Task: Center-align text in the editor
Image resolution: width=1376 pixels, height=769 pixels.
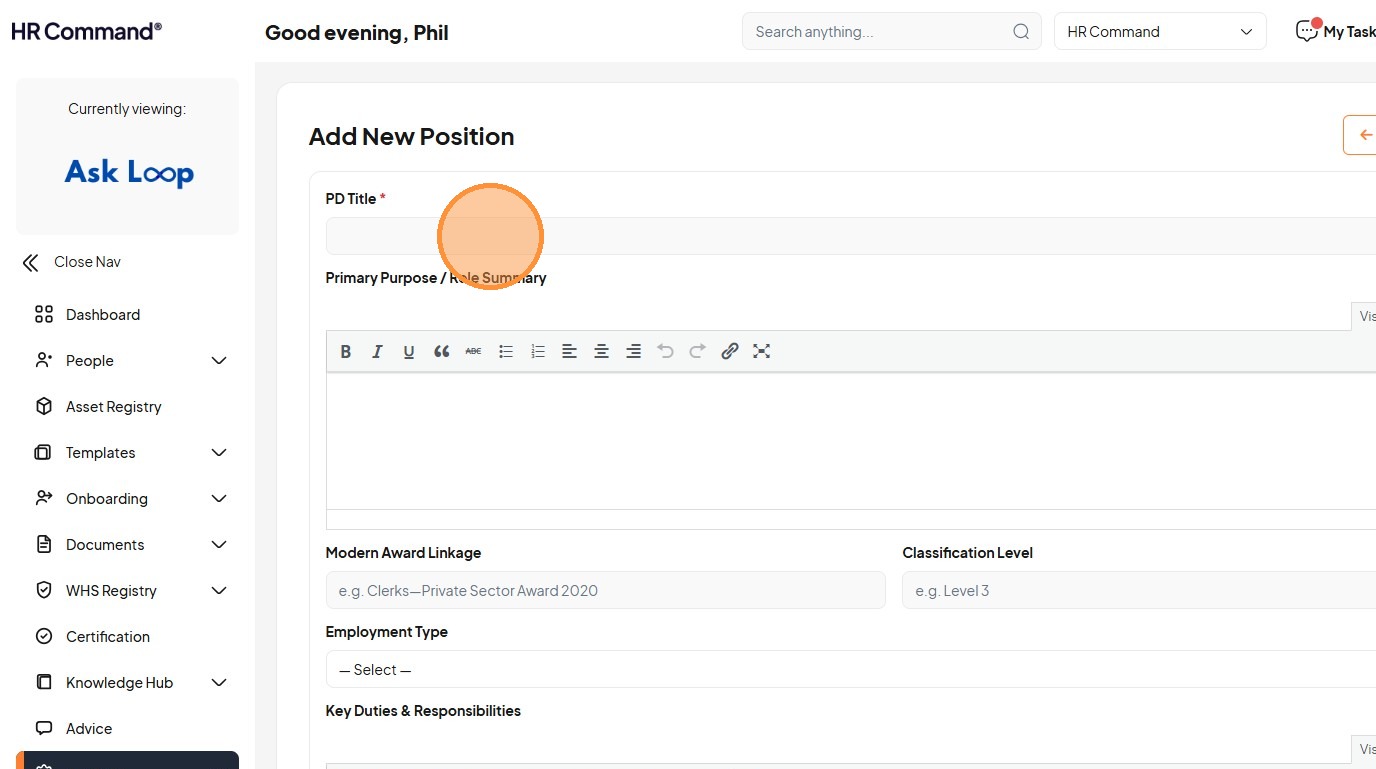Action: (x=601, y=351)
